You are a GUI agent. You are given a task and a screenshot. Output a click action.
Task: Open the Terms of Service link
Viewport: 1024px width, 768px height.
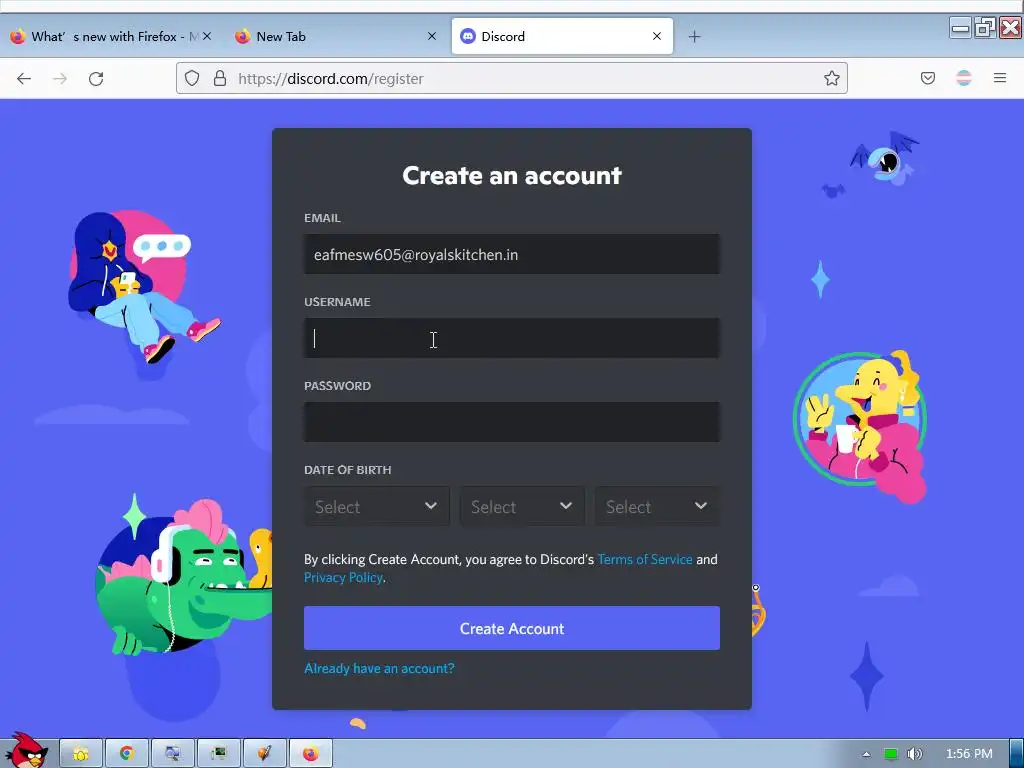click(x=645, y=560)
